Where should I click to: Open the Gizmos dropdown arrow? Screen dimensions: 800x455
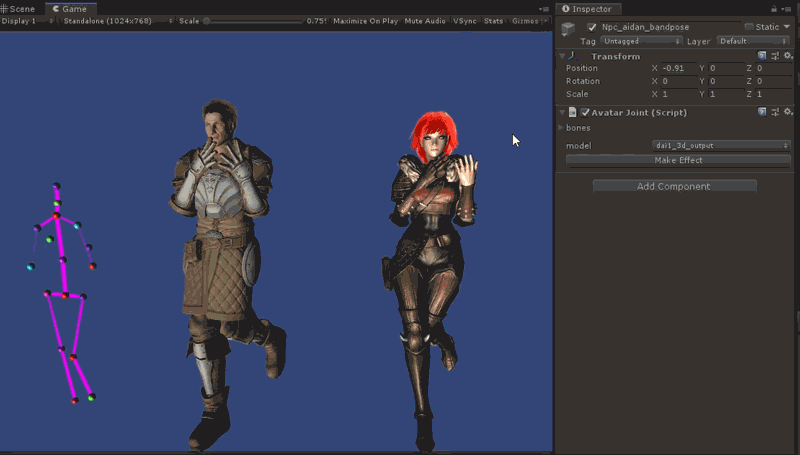(545, 21)
